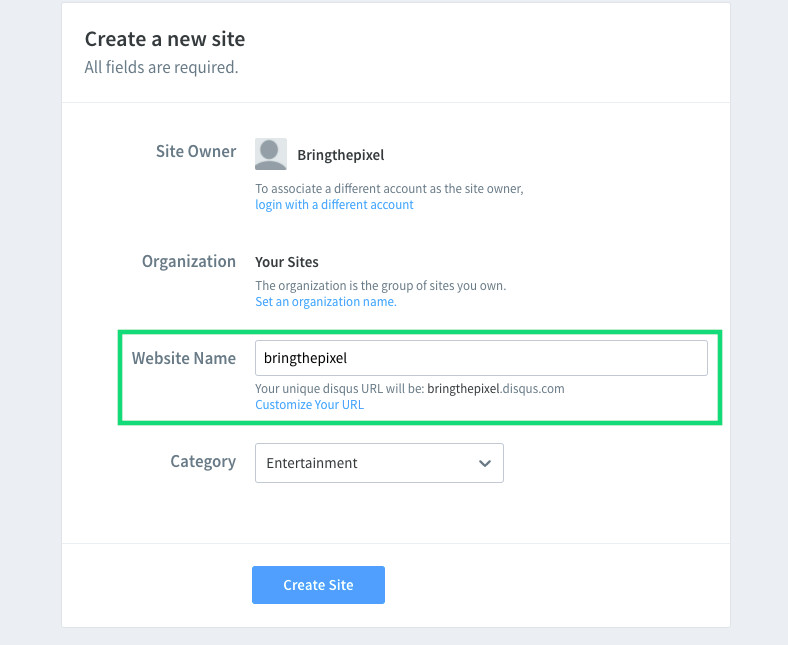Click the Site Owner avatar icon

(x=271, y=154)
